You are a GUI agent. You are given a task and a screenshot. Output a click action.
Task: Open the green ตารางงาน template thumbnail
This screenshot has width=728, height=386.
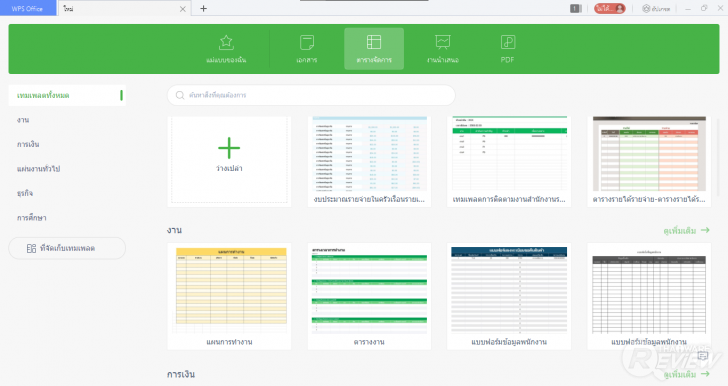(x=370, y=290)
